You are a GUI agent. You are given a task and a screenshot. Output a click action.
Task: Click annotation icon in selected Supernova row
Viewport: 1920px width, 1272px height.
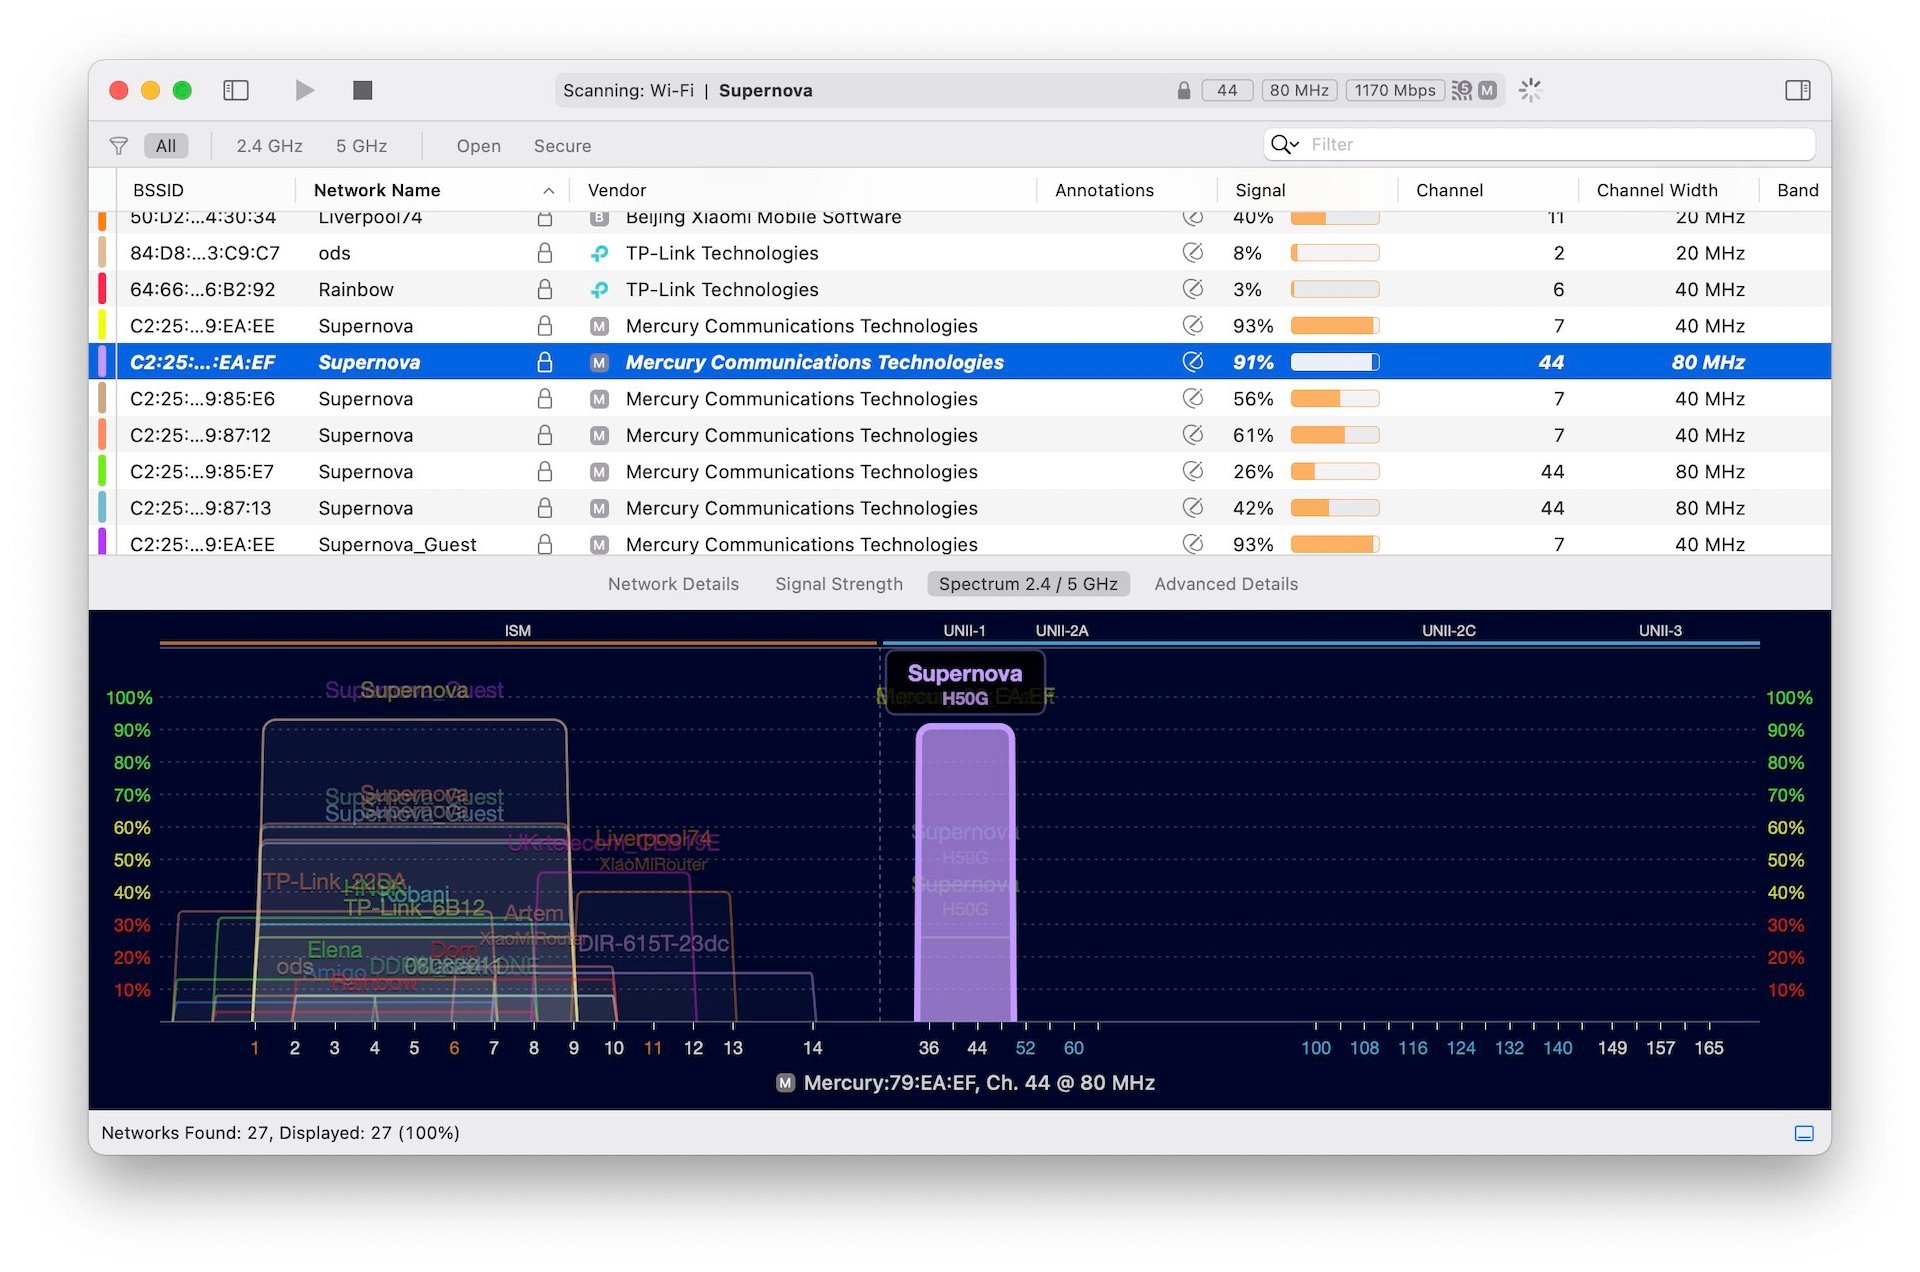pos(1192,362)
